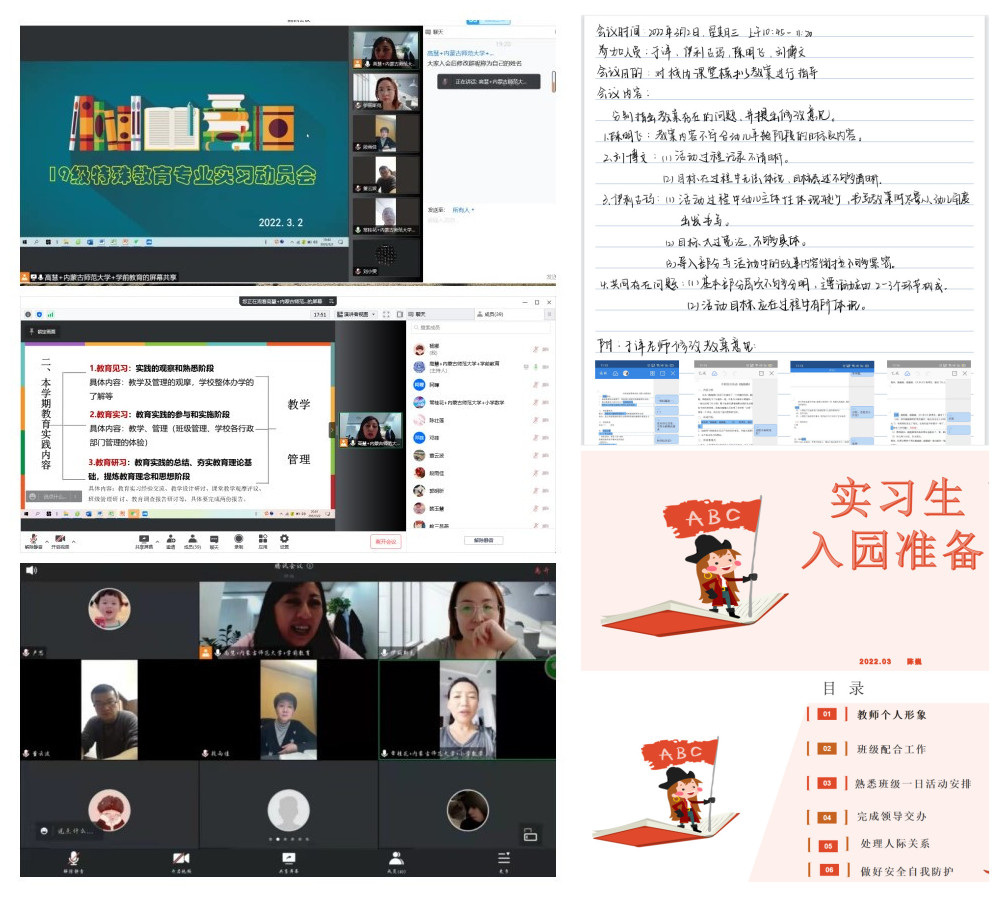Open the invite participants icon
1004x897 pixels.
pyautogui.click(x=171, y=540)
